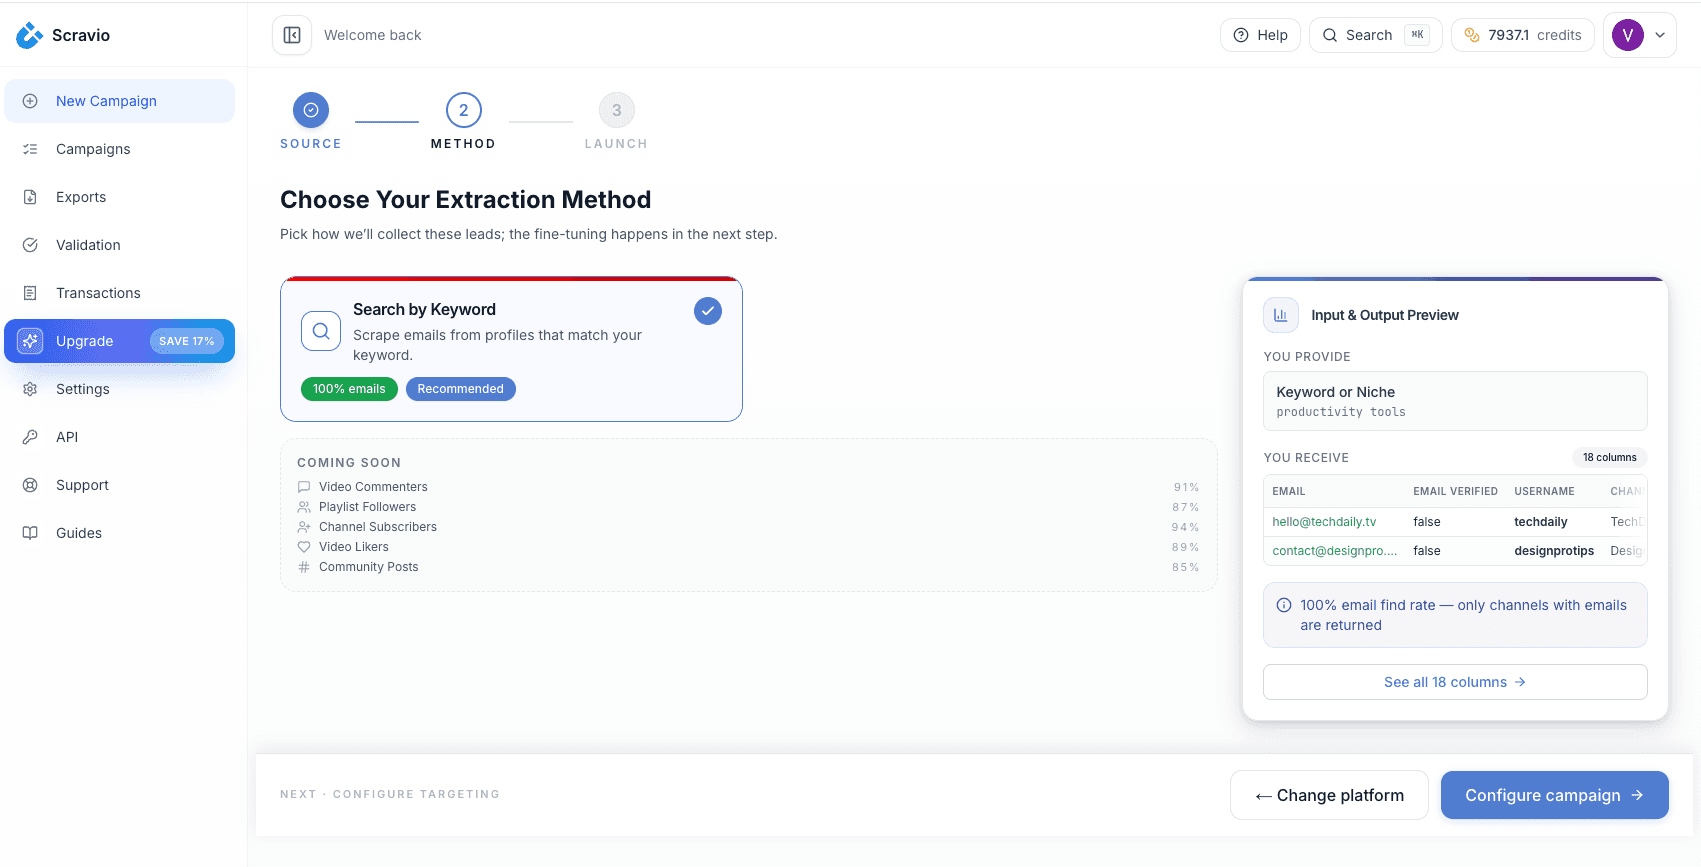Click hello@techdaily.tv email cell
The image size is (1701, 867).
1324,522
